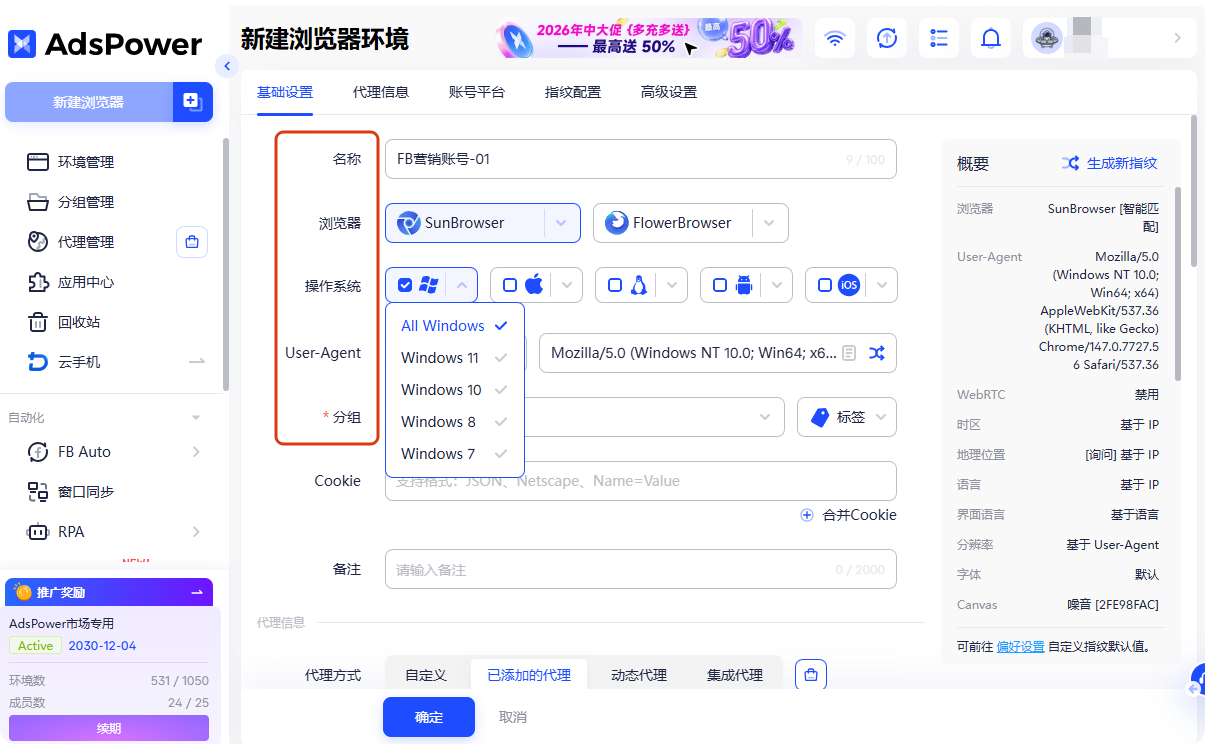Toggle Windows 10 option
Screen dimensions: 1205x744
coord(455,390)
